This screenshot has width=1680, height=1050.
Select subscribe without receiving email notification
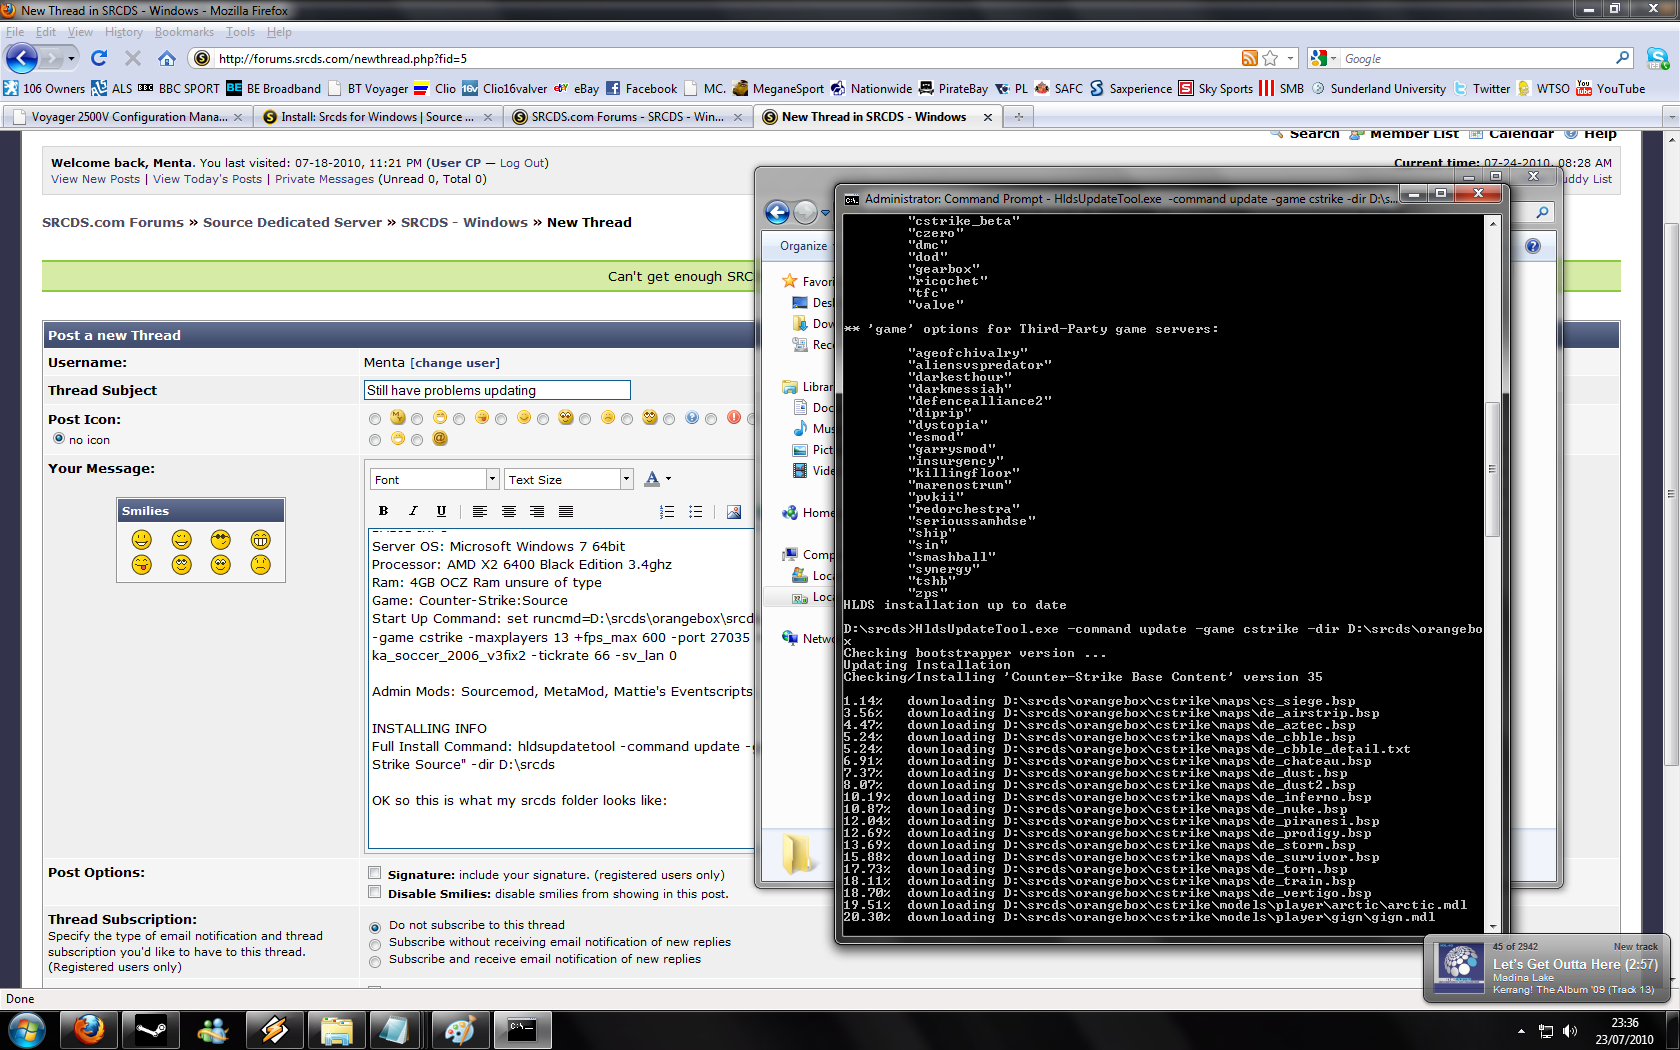pyautogui.click(x=375, y=944)
